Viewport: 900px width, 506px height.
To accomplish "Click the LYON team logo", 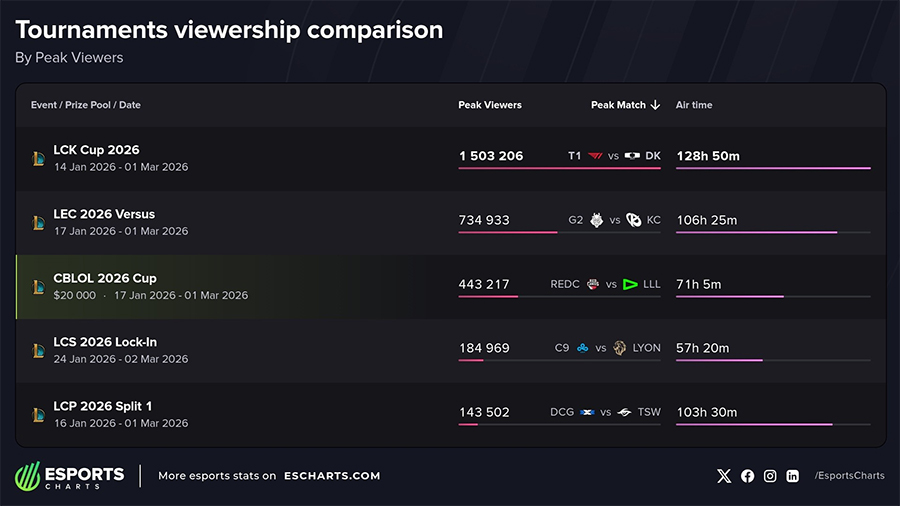I will pos(620,348).
